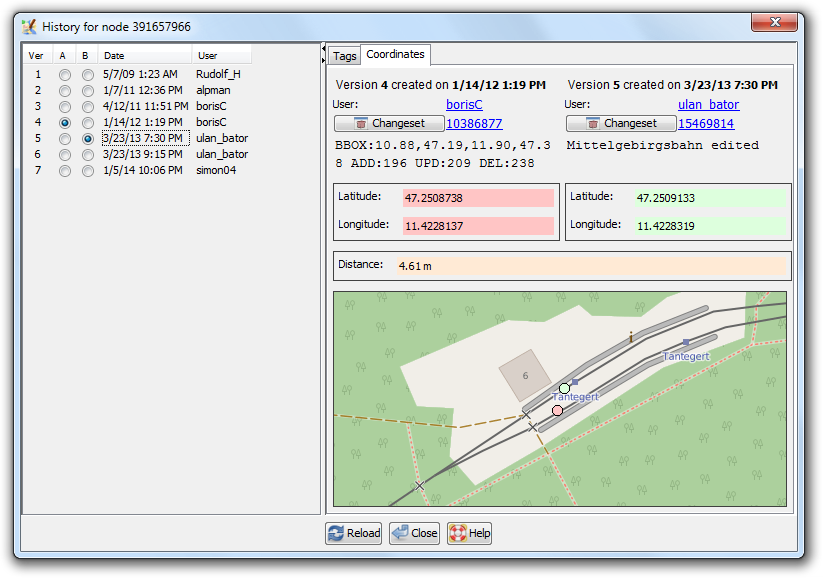This screenshot has width=823, height=578.
Task: Click the B column header
Action: [x=87, y=56]
